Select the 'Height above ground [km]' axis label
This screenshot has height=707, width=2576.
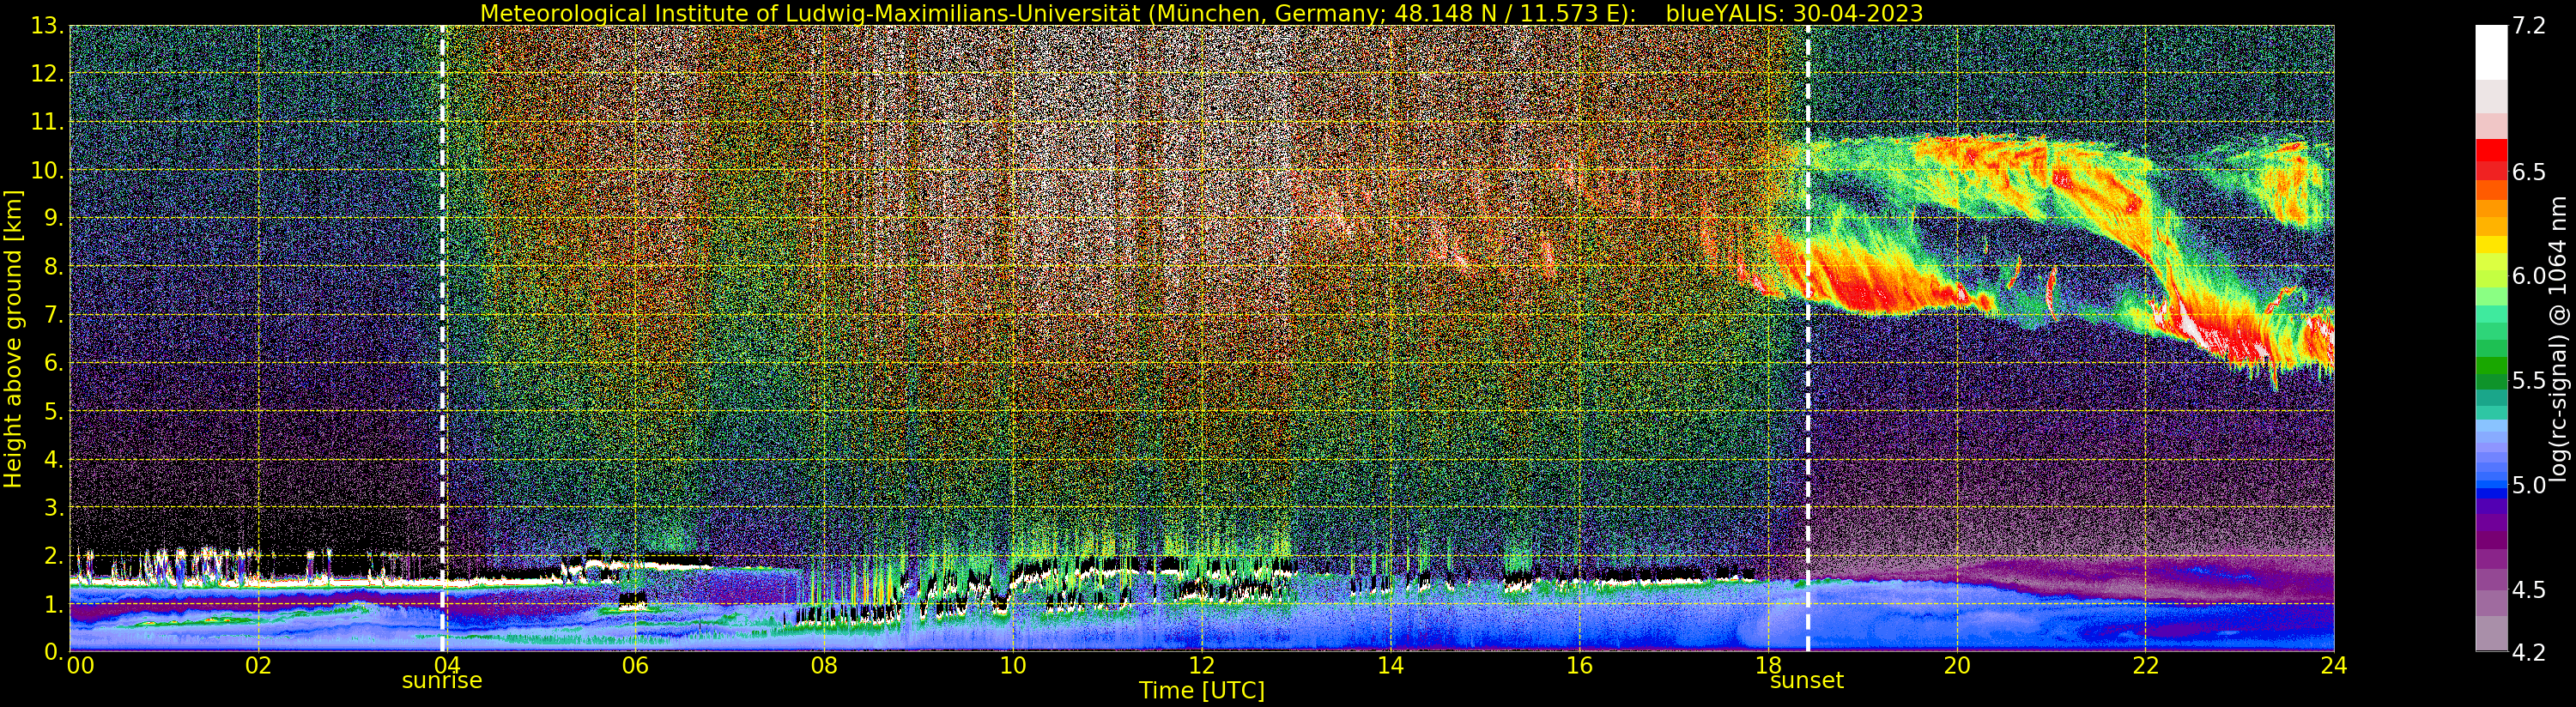click(13, 339)
